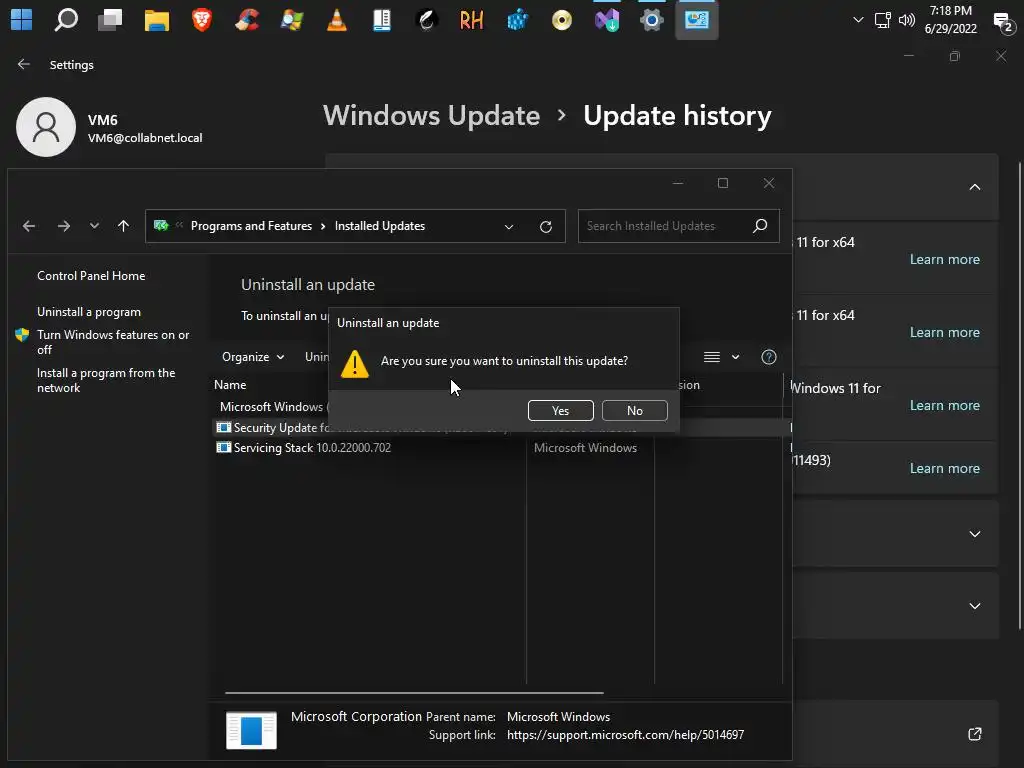1024x768 pixels.
Task: Click the horizontal scrollbar in updates list
Action: click(414, 692)
